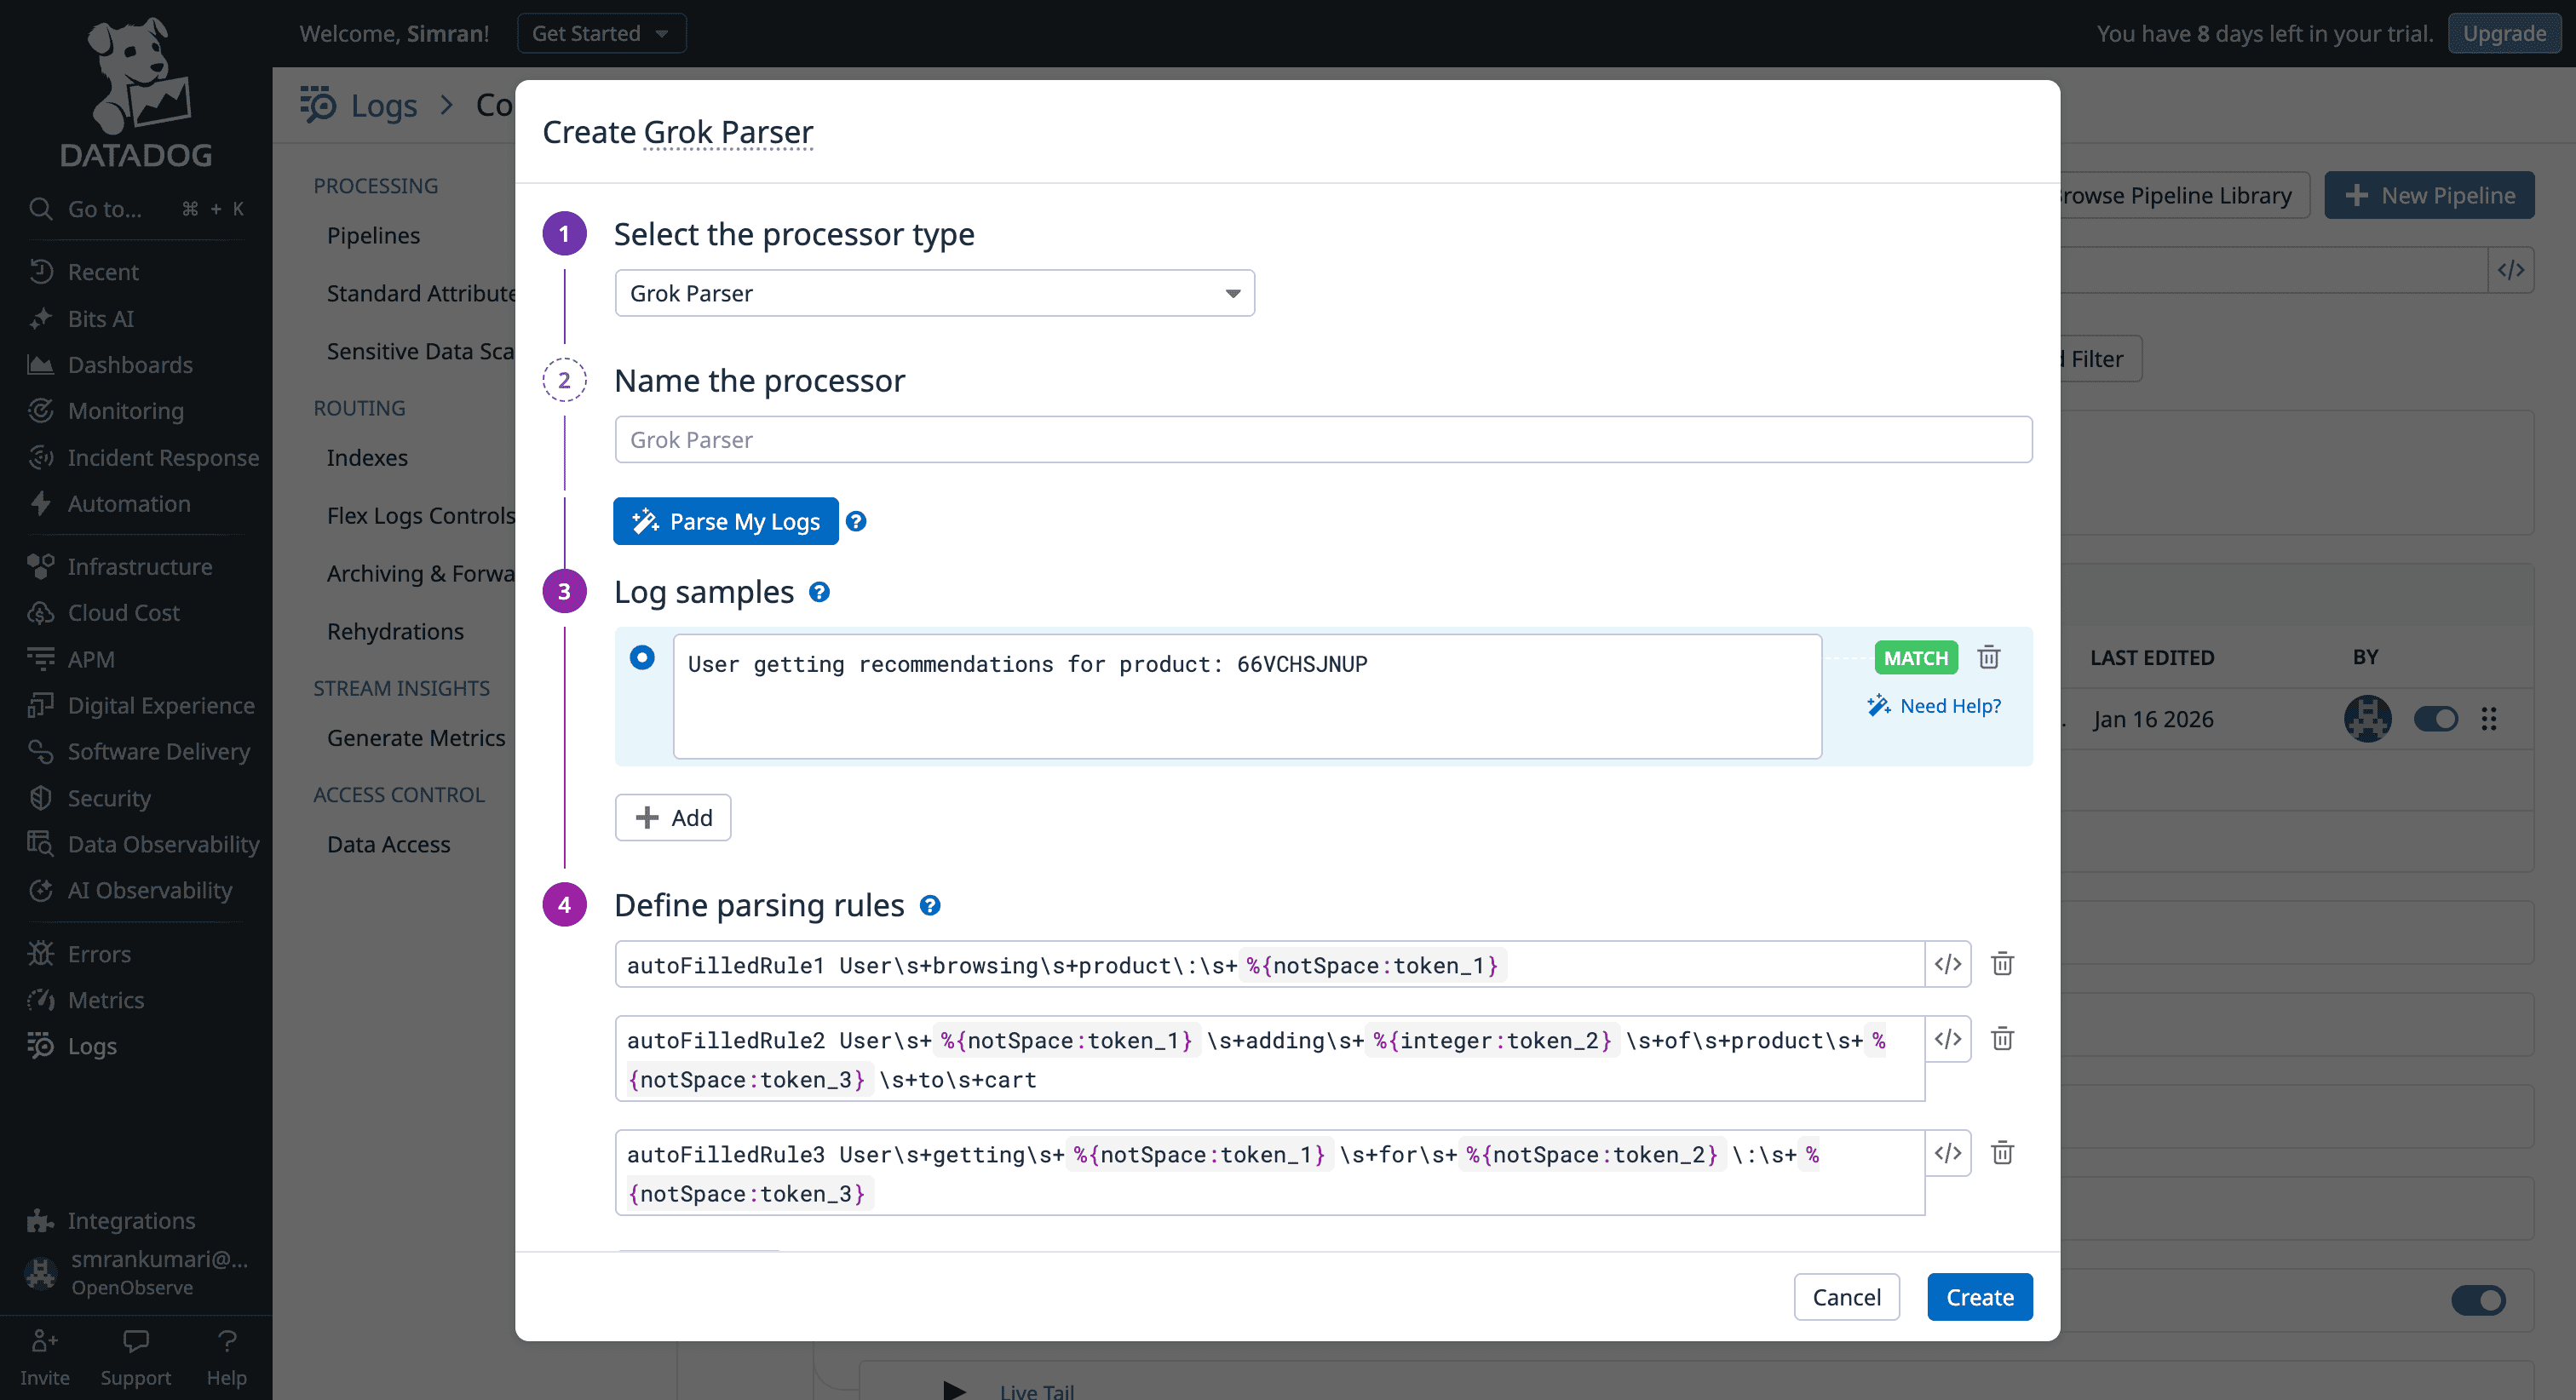2576x1400 pixels.
Task: Select the APM sidebar icon
Action: coord(40,659)
